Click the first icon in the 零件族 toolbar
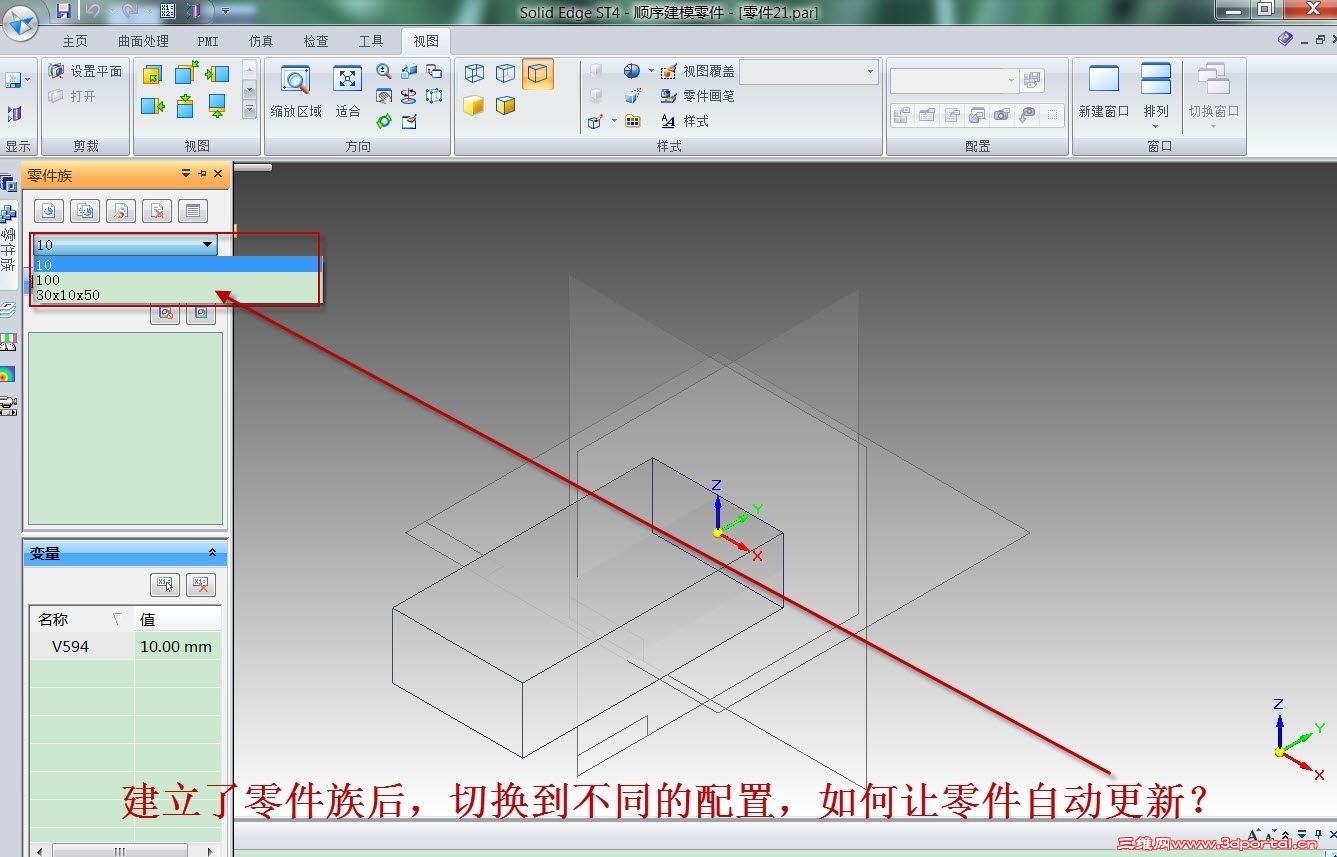1337x857 pixels. click(x=49, y=210)
